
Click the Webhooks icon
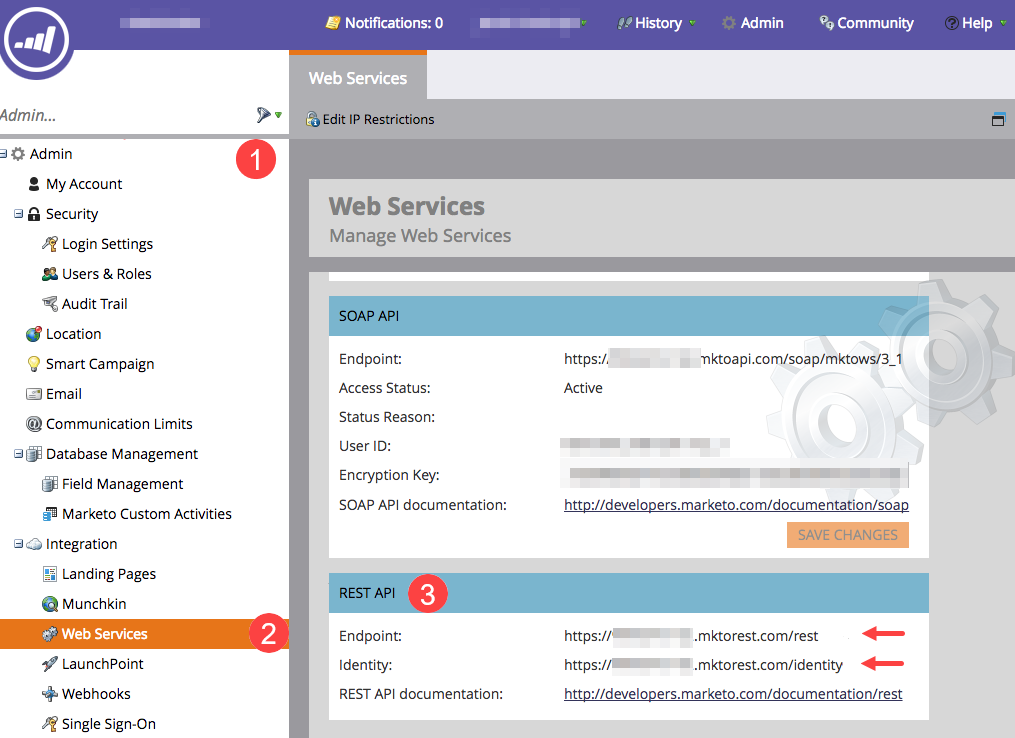point(50,694)
